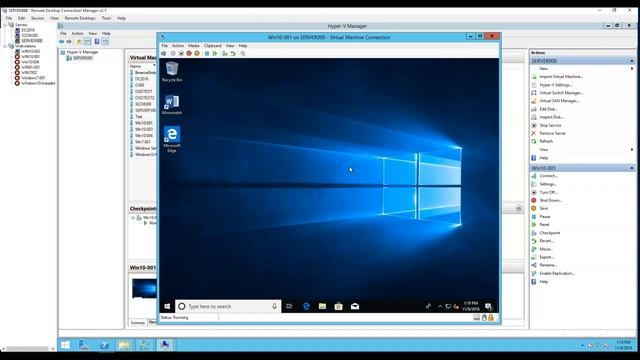The image size is (640, 360).
Task: Click Import Virtual Machine in Actions pane
Action: (561, 77)
